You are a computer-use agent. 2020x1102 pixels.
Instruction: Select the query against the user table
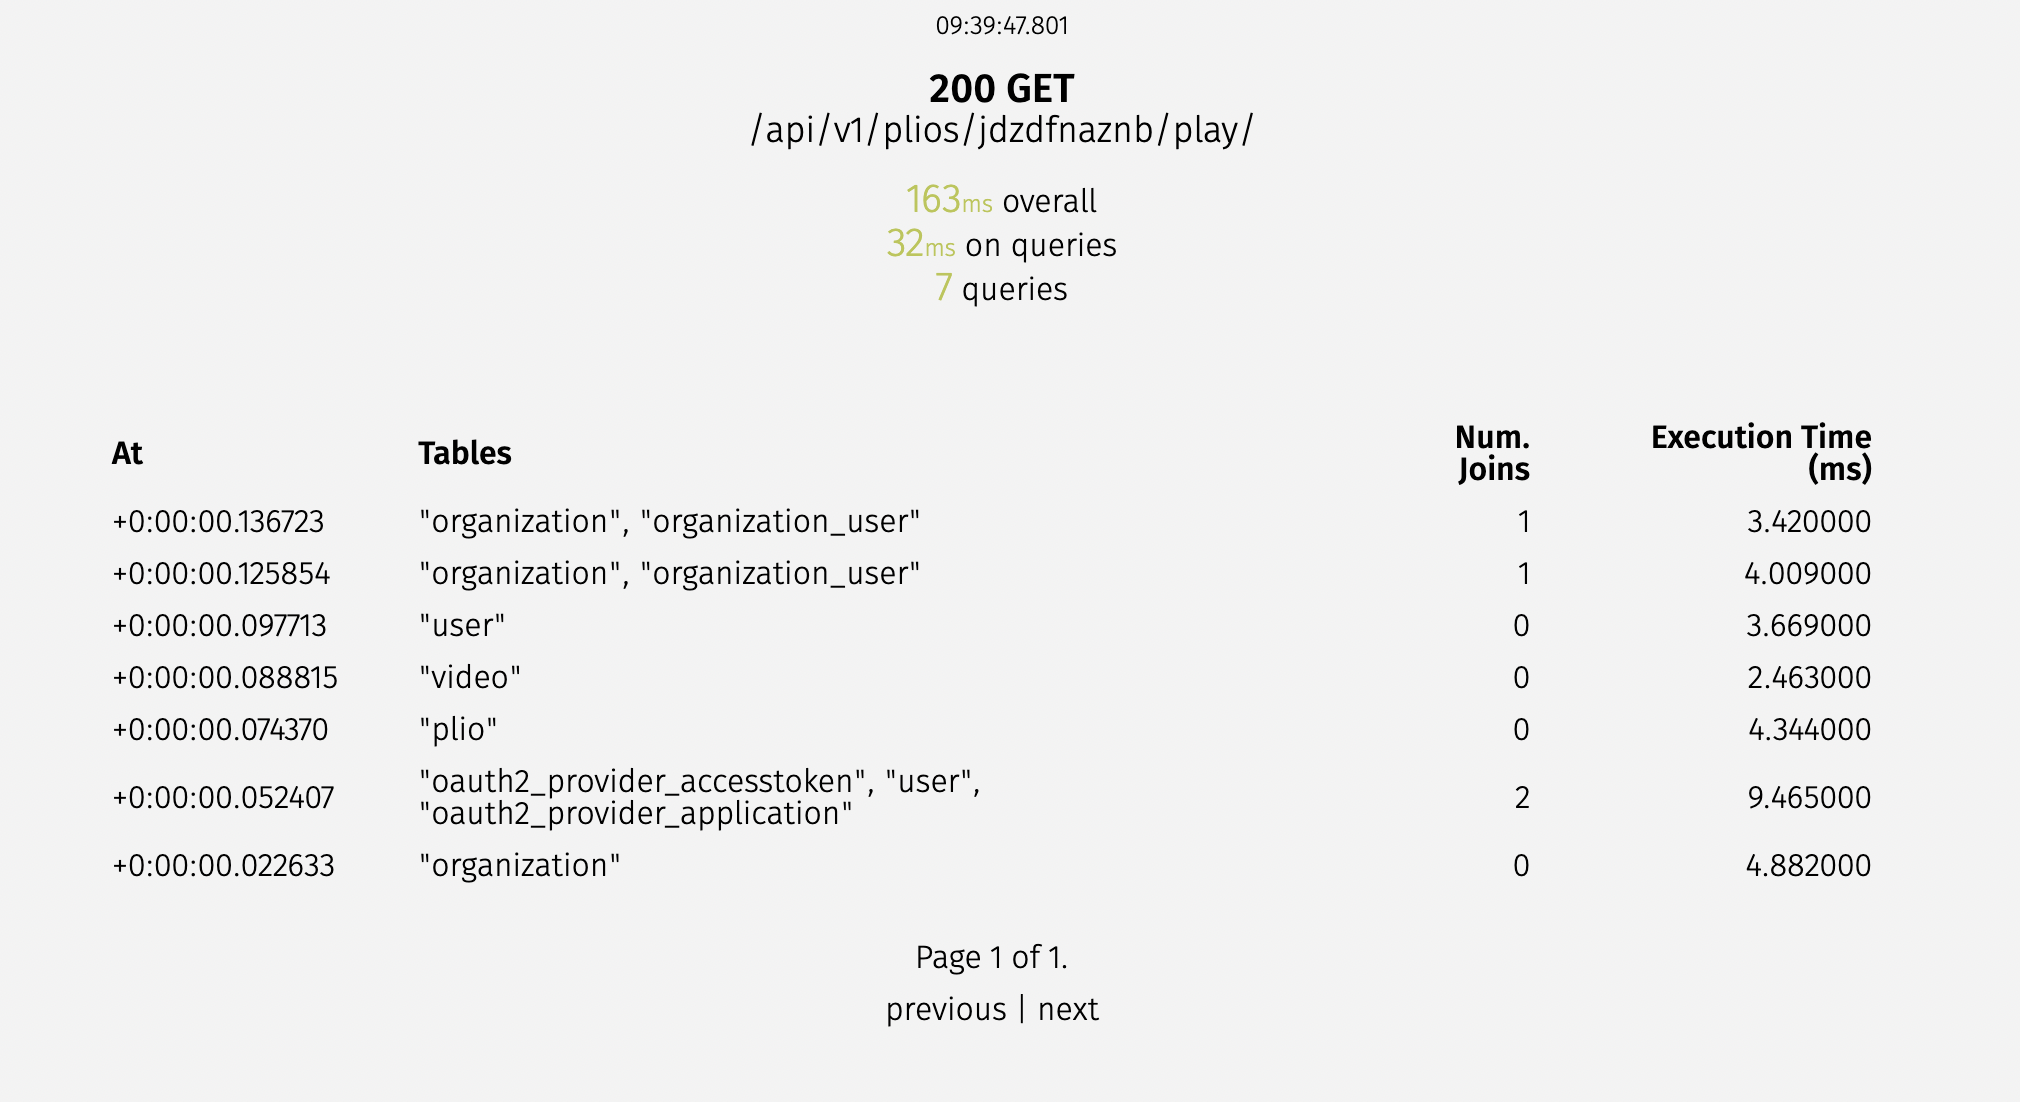(x=463, y=625)
